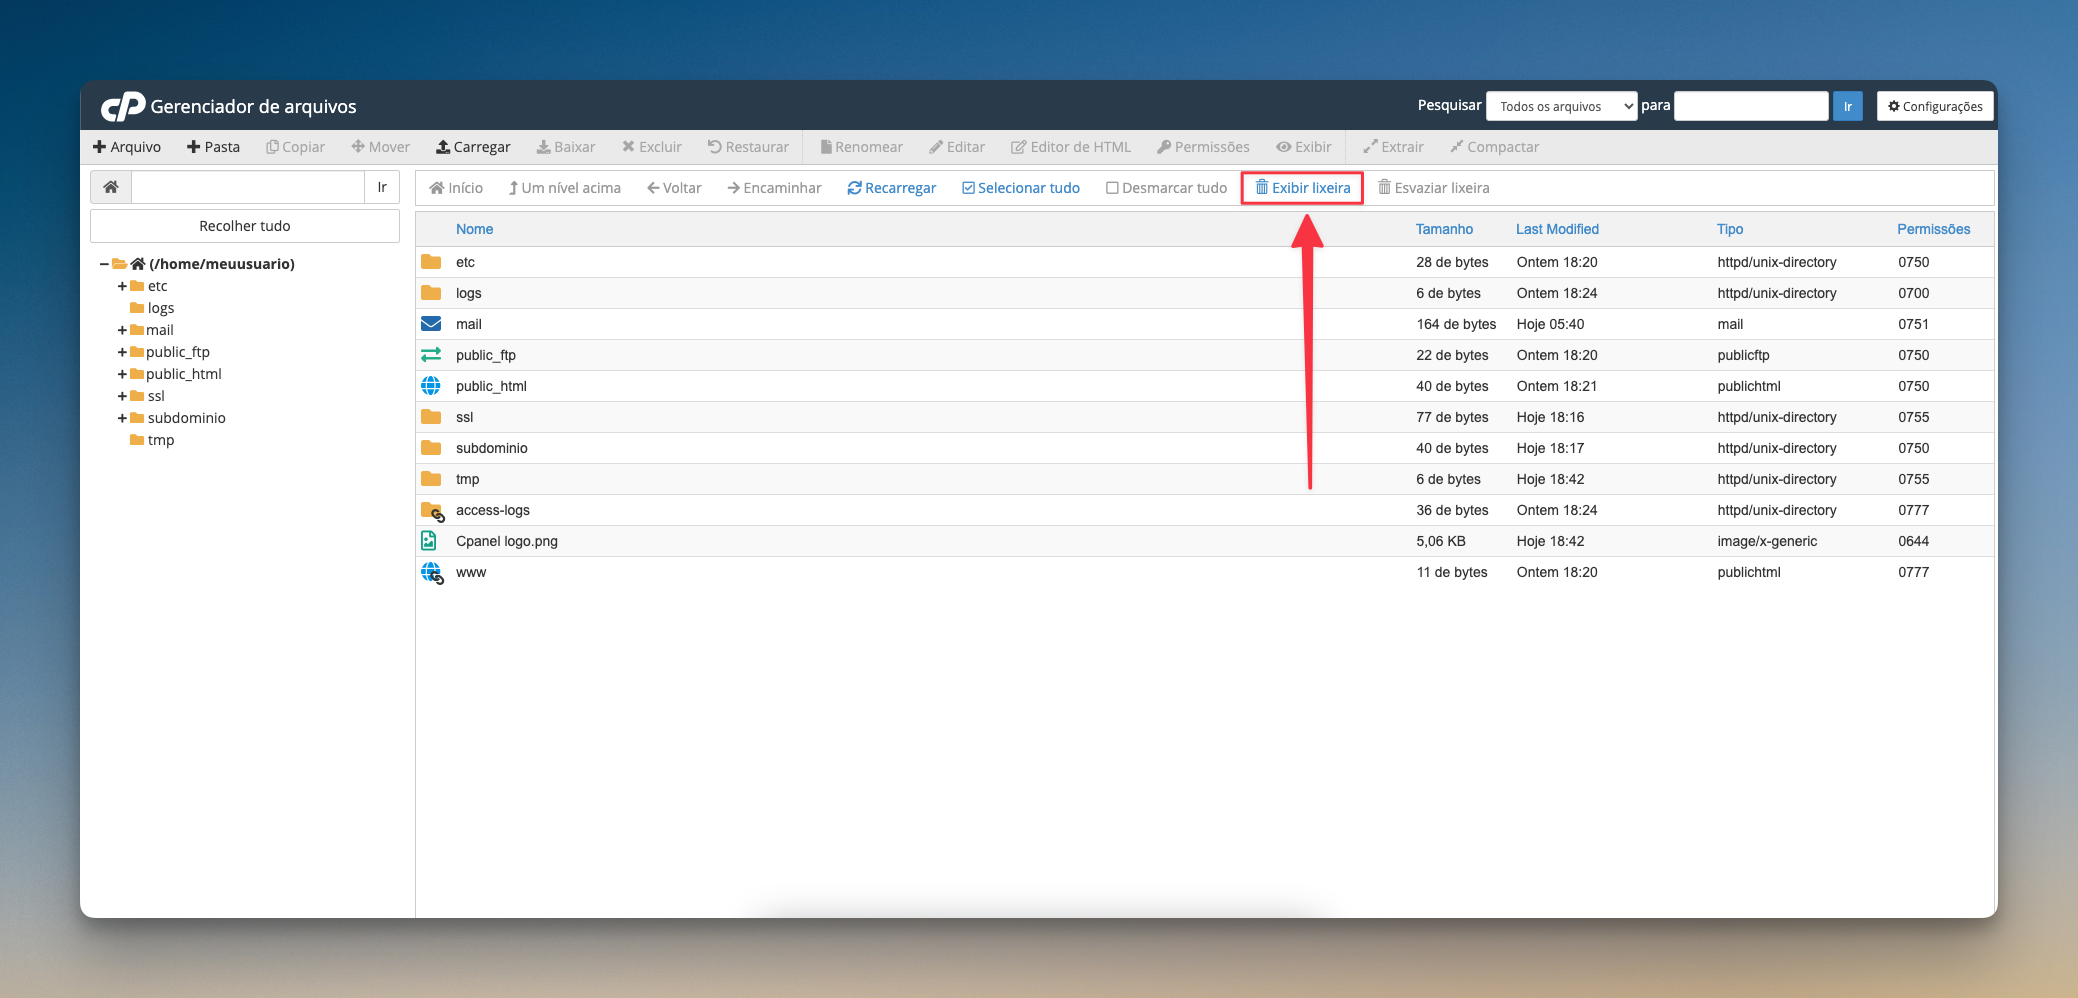Sort list by Tamanho column header

coord(1444,229)
